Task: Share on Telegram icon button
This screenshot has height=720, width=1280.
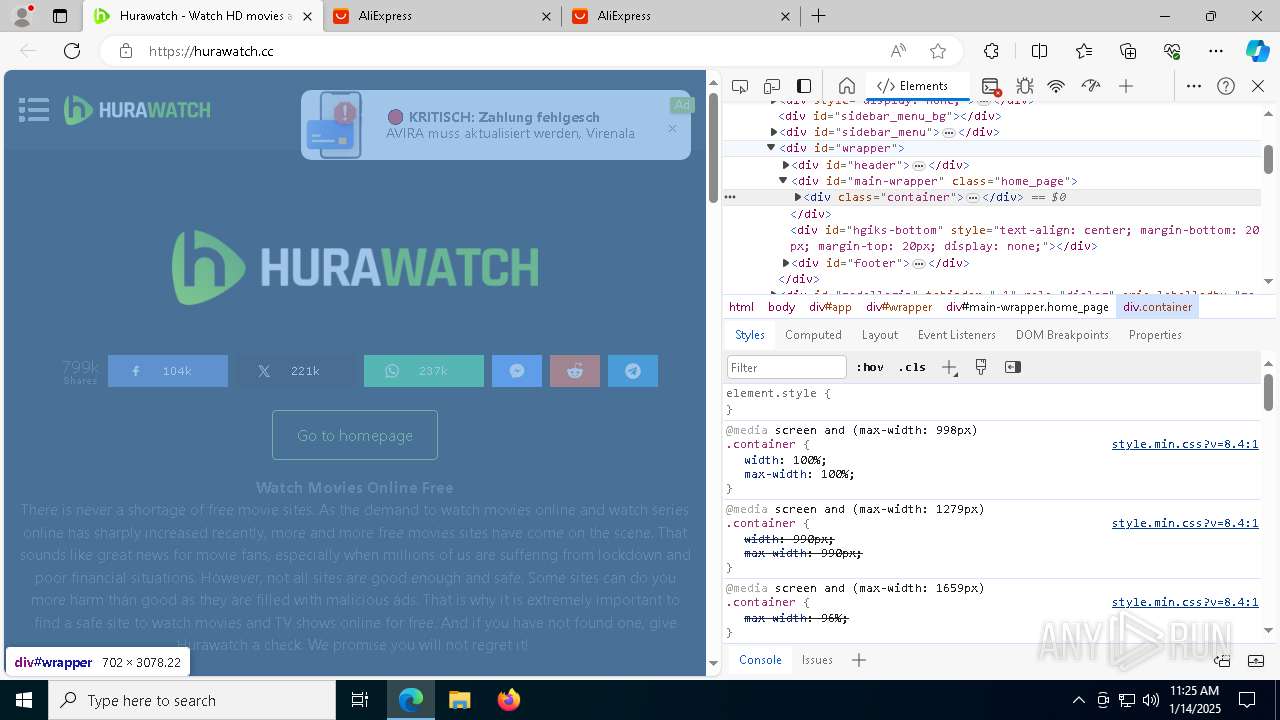Action: pos(633,371)
